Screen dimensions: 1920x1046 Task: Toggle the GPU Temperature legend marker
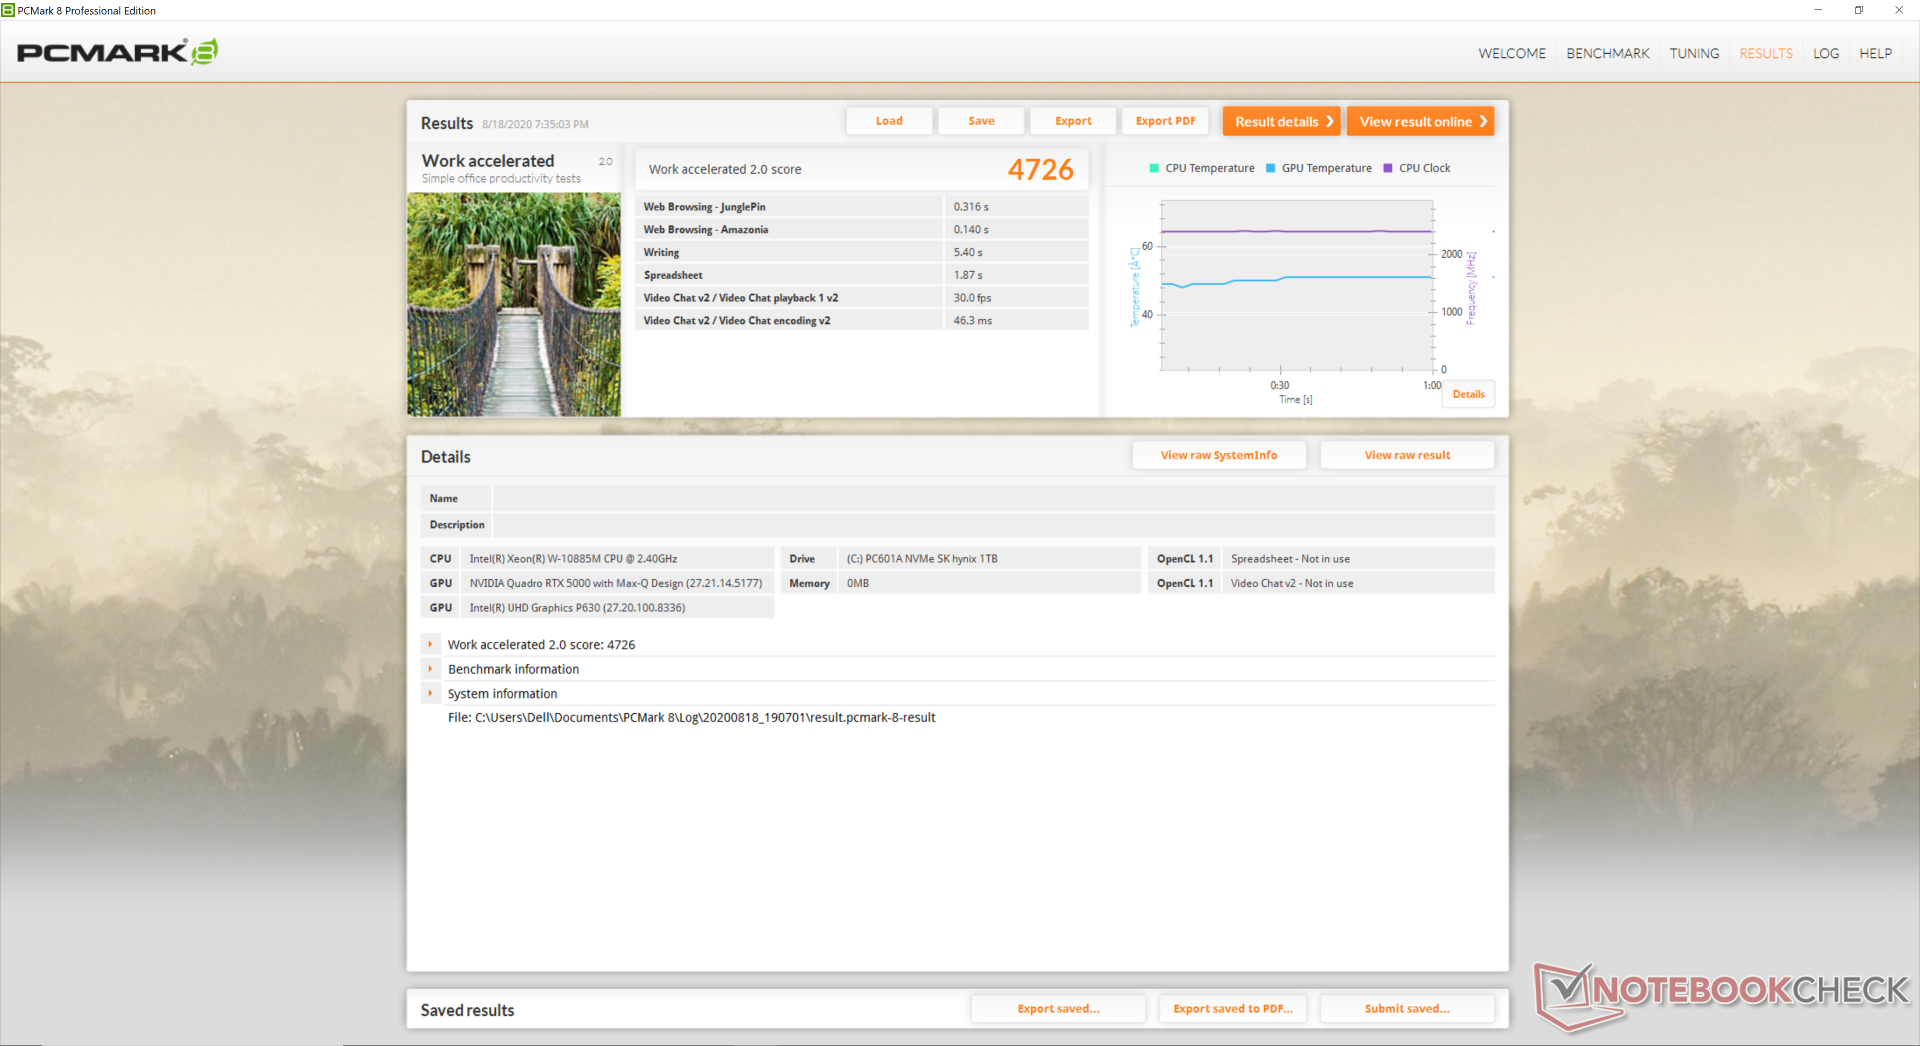tap(1271, 168)
